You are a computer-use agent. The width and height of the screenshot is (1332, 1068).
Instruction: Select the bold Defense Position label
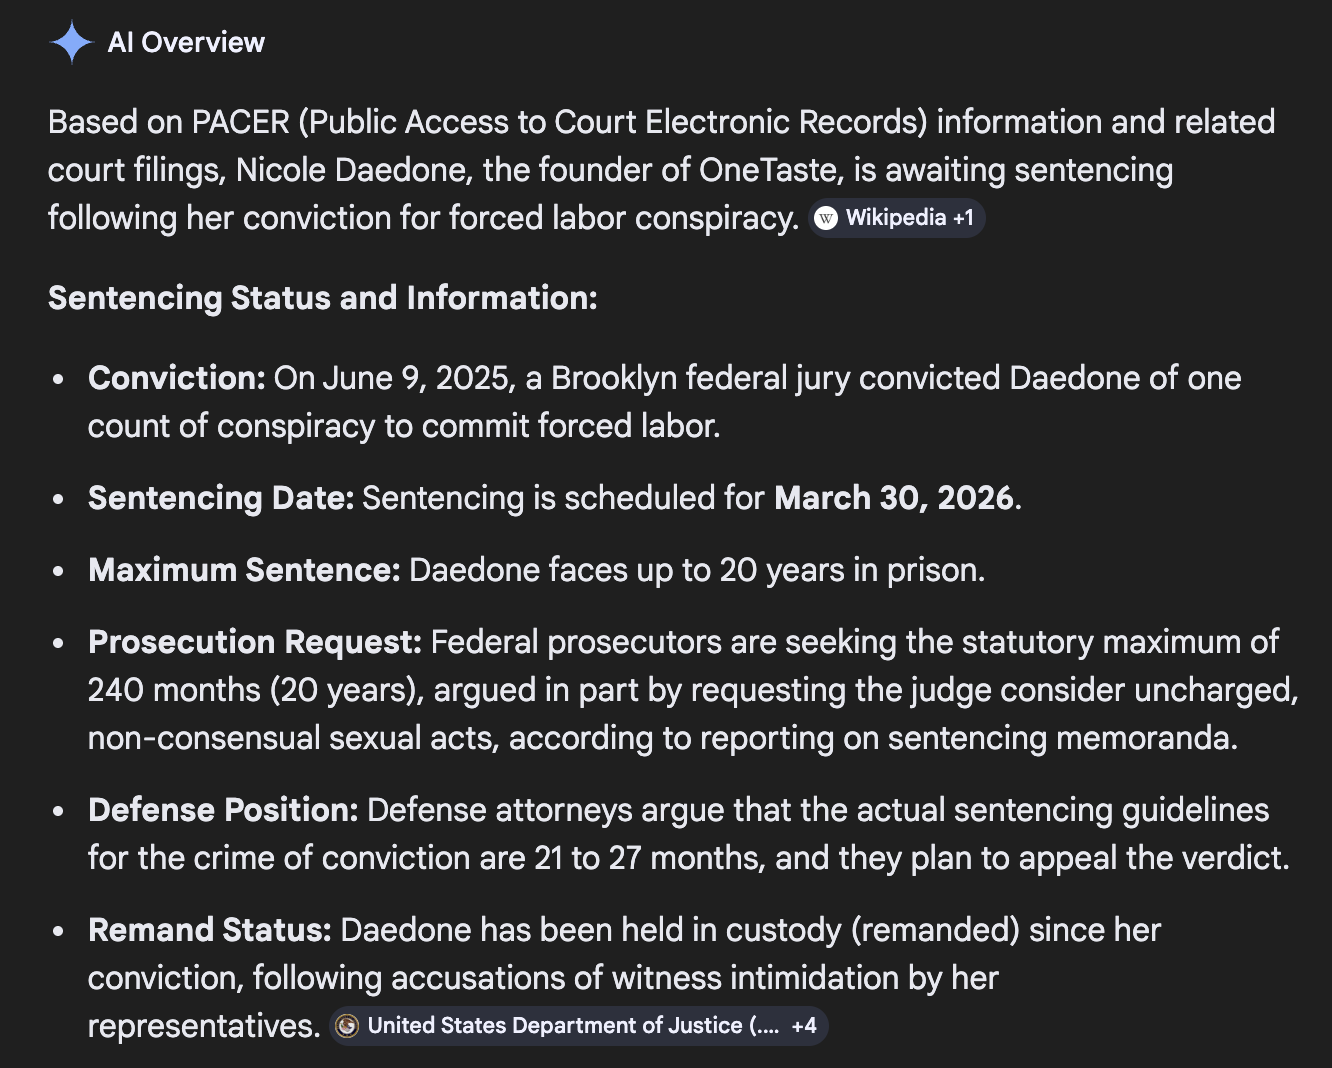click(223, 810)
